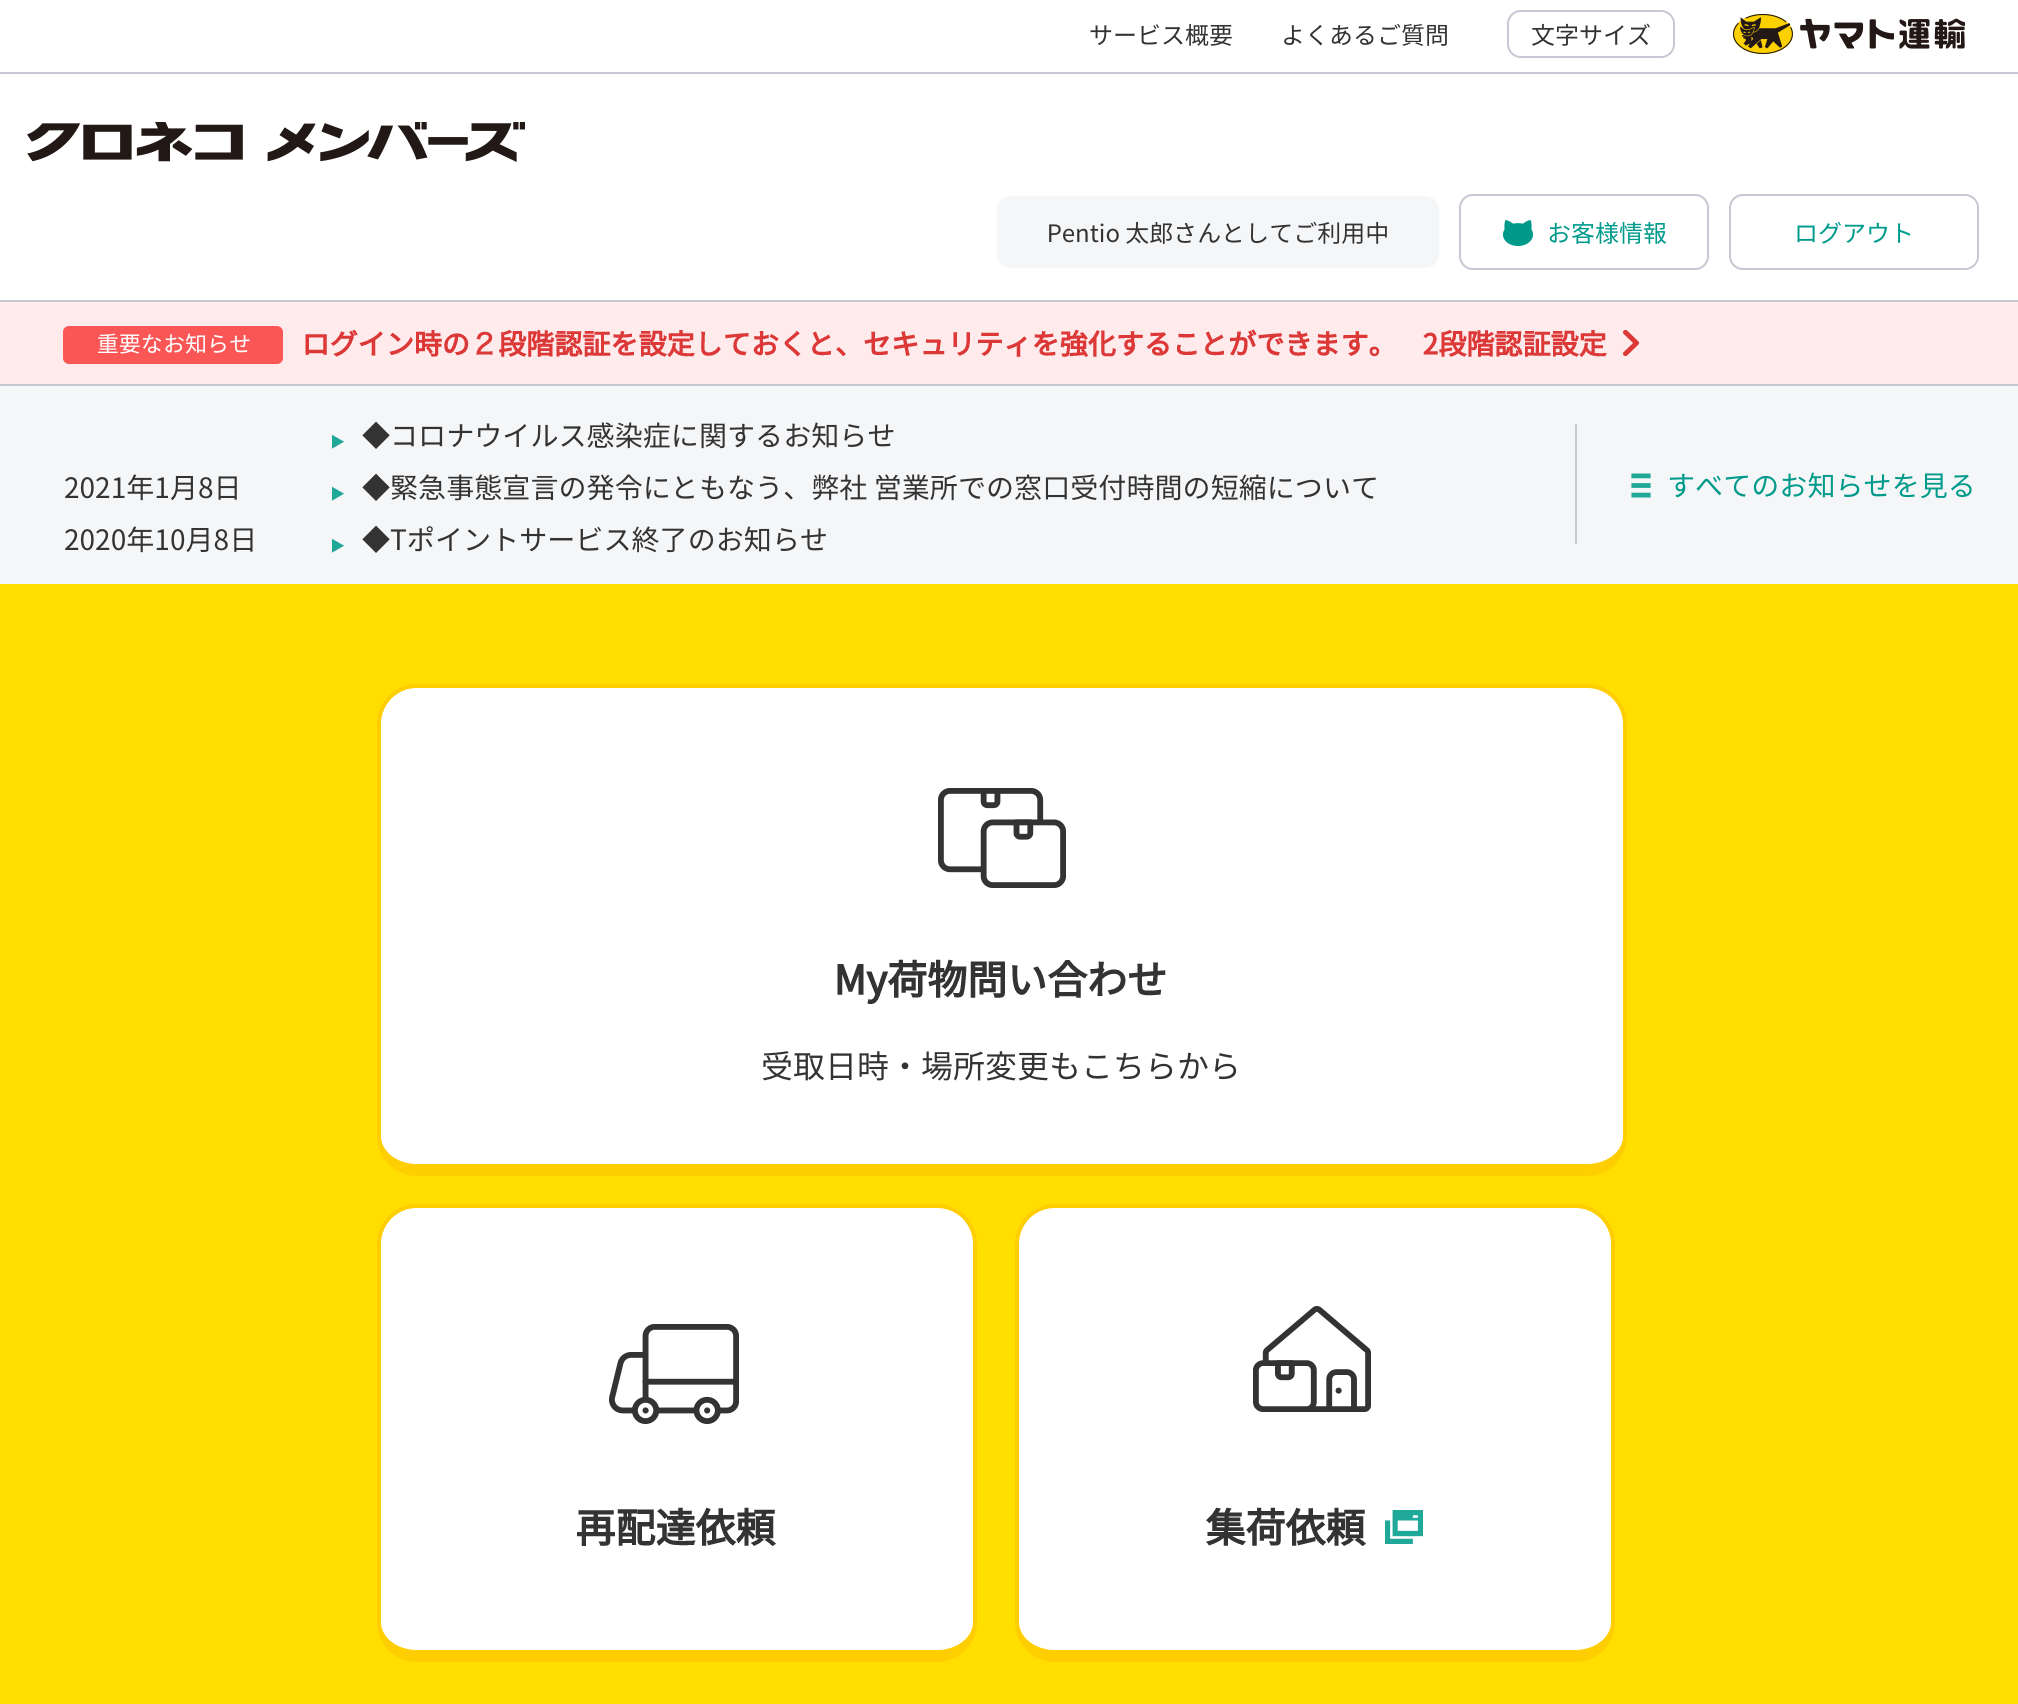
Task: Open the 2段階認証設定 link
Action: (1514, 344)
